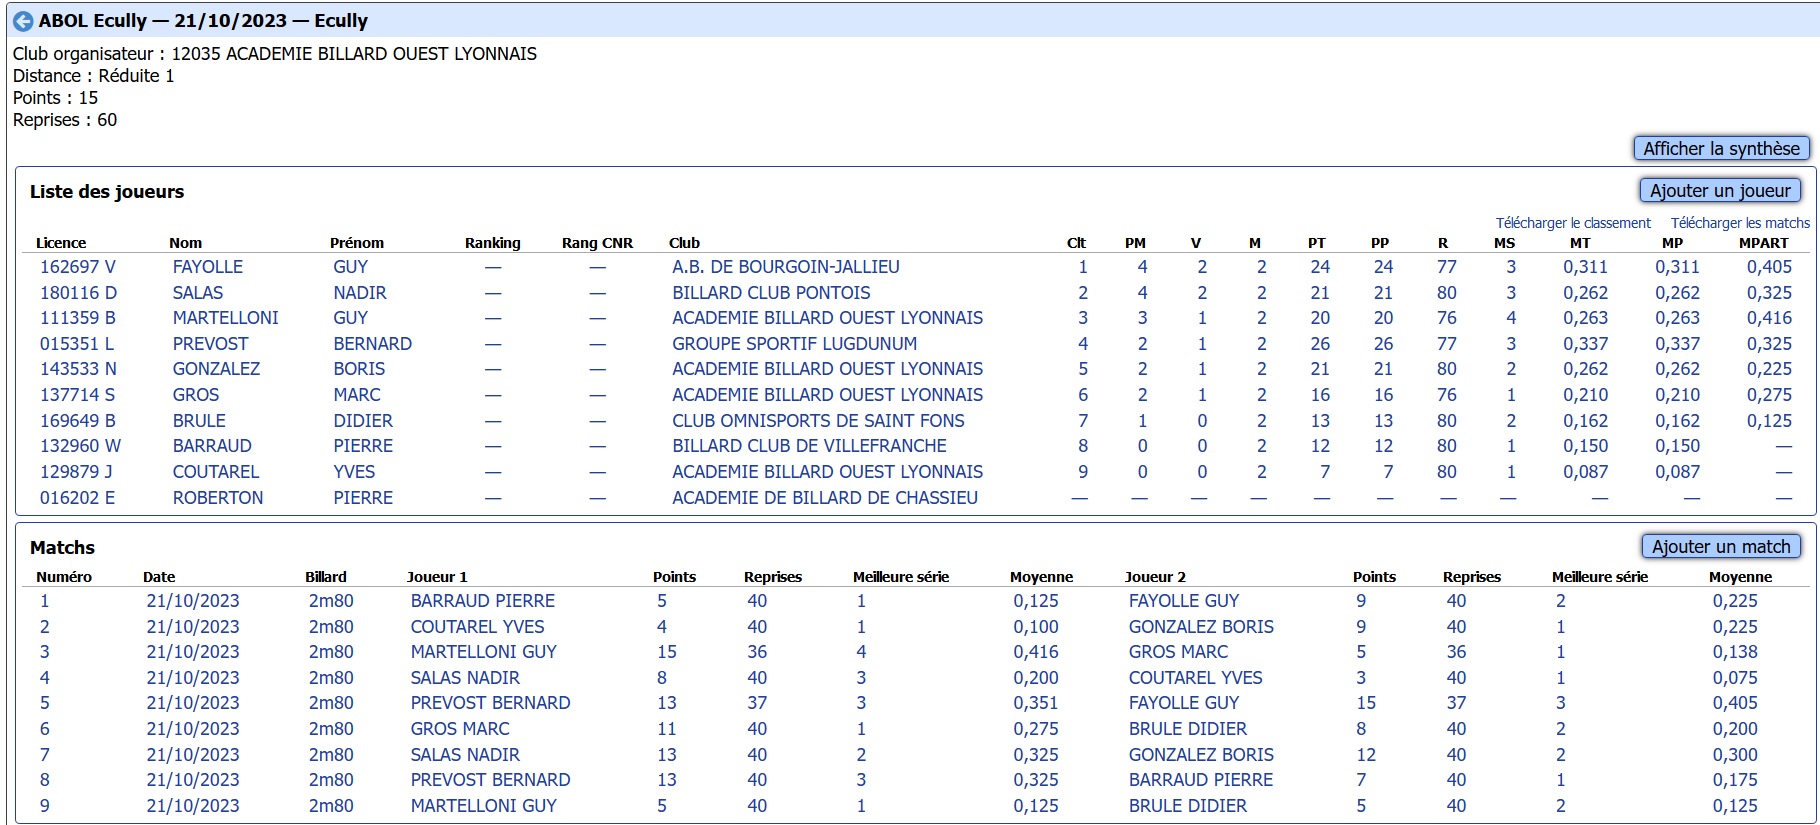The width and height of the screenshot is (1820, 825).
Task: Open club A.B. DE BOURGOIN-JALLIEU
Action: click(786, 267)
